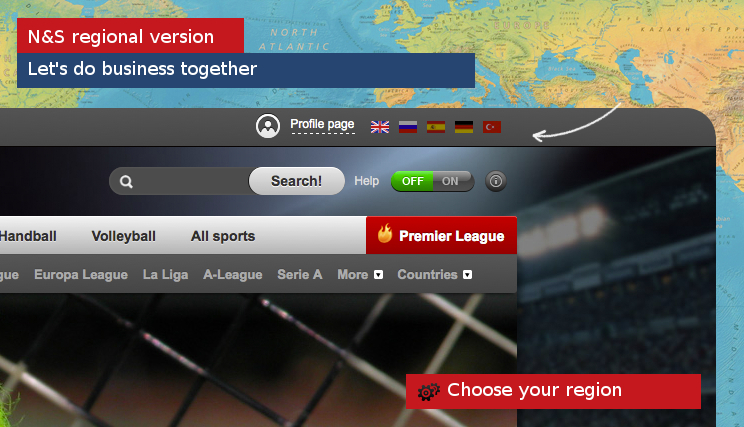Set Help switch to OFF

click(x=412, y=181)
